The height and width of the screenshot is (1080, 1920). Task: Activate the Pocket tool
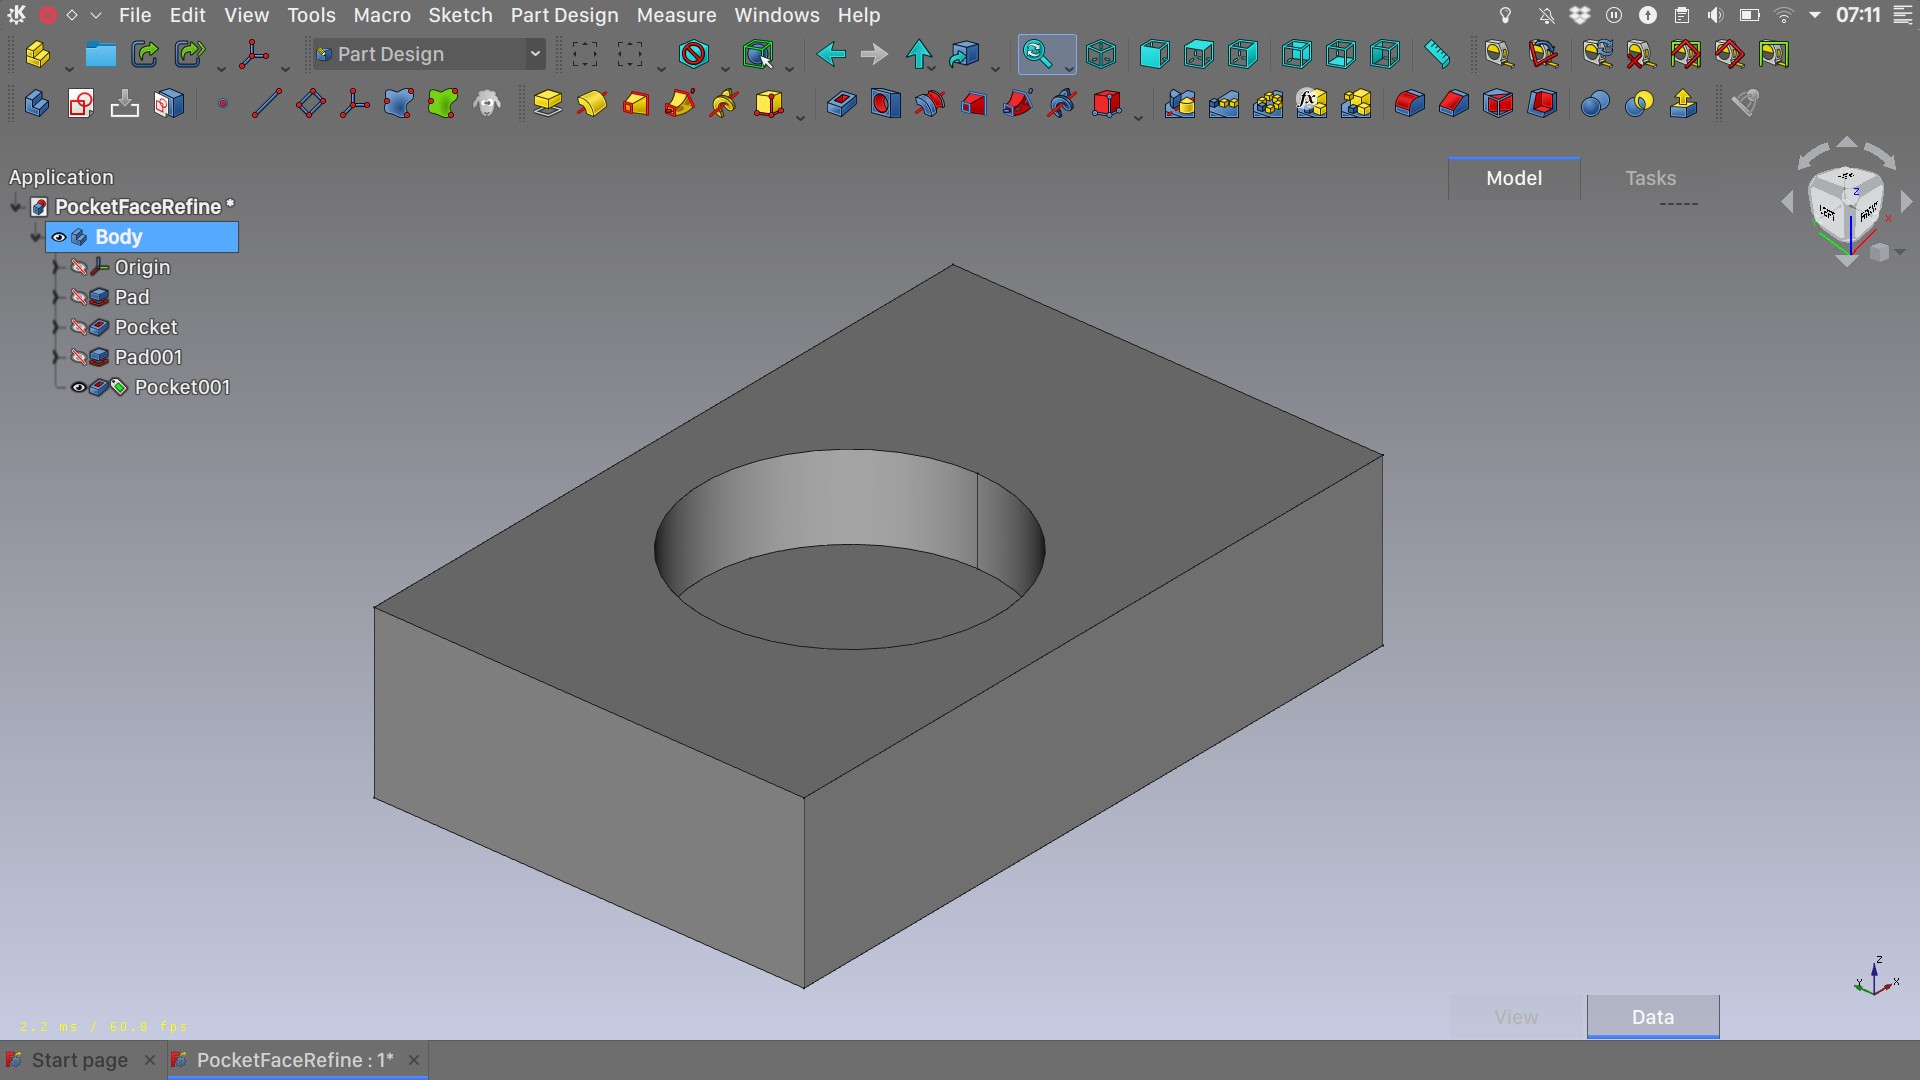pyautogui.click(x=841, y=103)
